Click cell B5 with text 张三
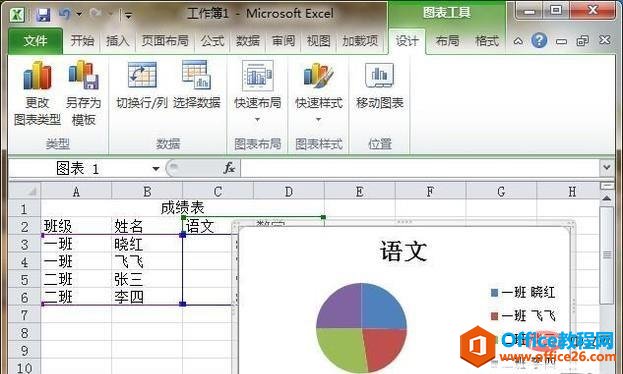The height and width of the screenshot is (374, 623). tap(147, 279)
